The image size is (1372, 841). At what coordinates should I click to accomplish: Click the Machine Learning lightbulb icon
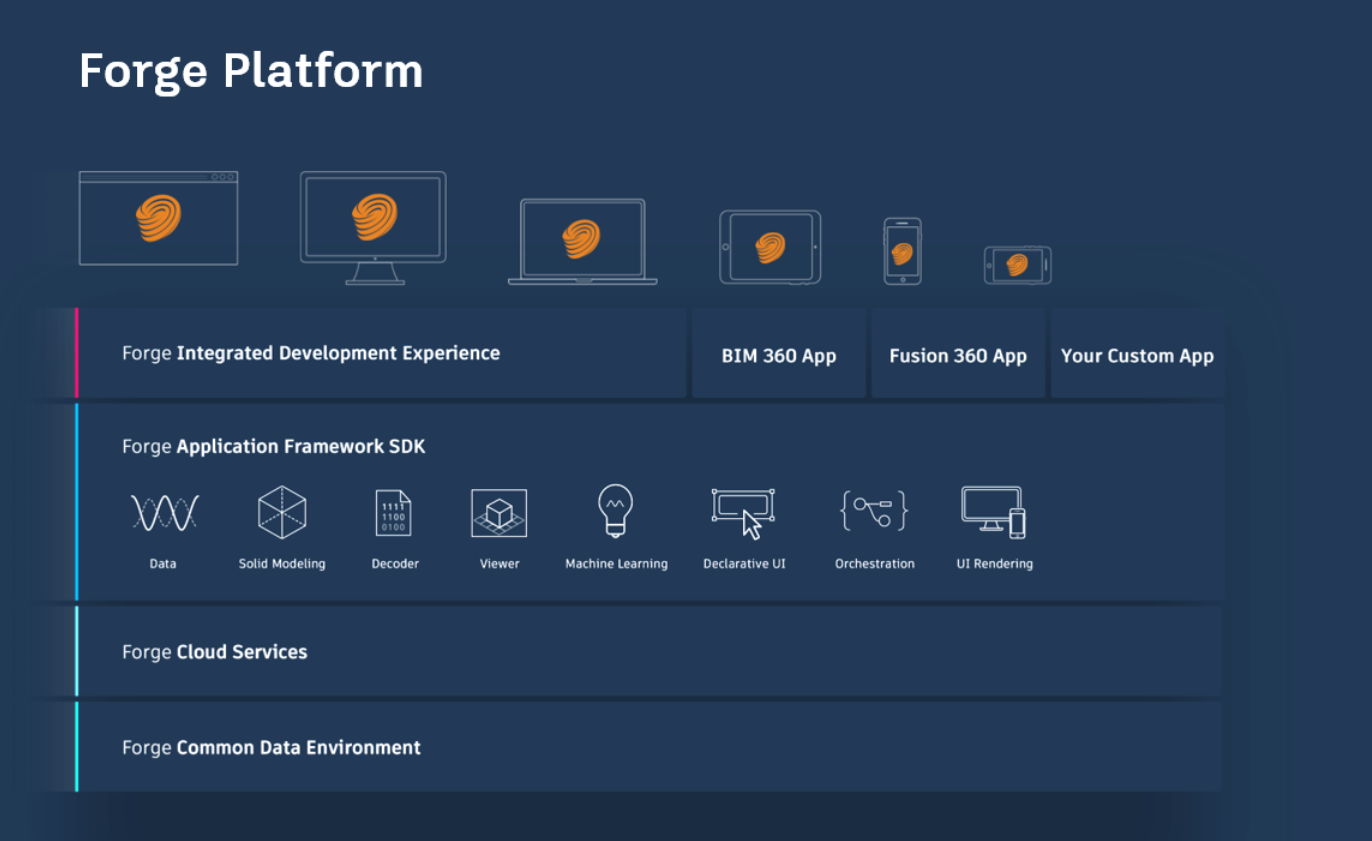(615, 512)
